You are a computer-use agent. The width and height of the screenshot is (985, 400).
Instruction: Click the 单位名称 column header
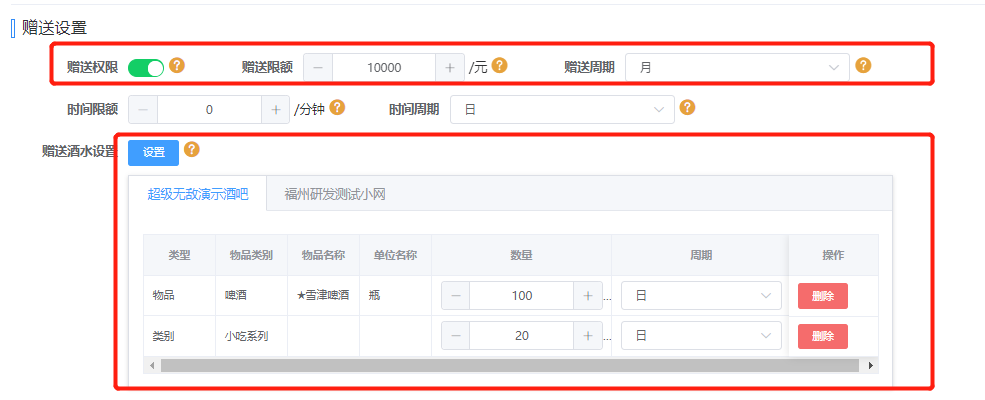395,256
